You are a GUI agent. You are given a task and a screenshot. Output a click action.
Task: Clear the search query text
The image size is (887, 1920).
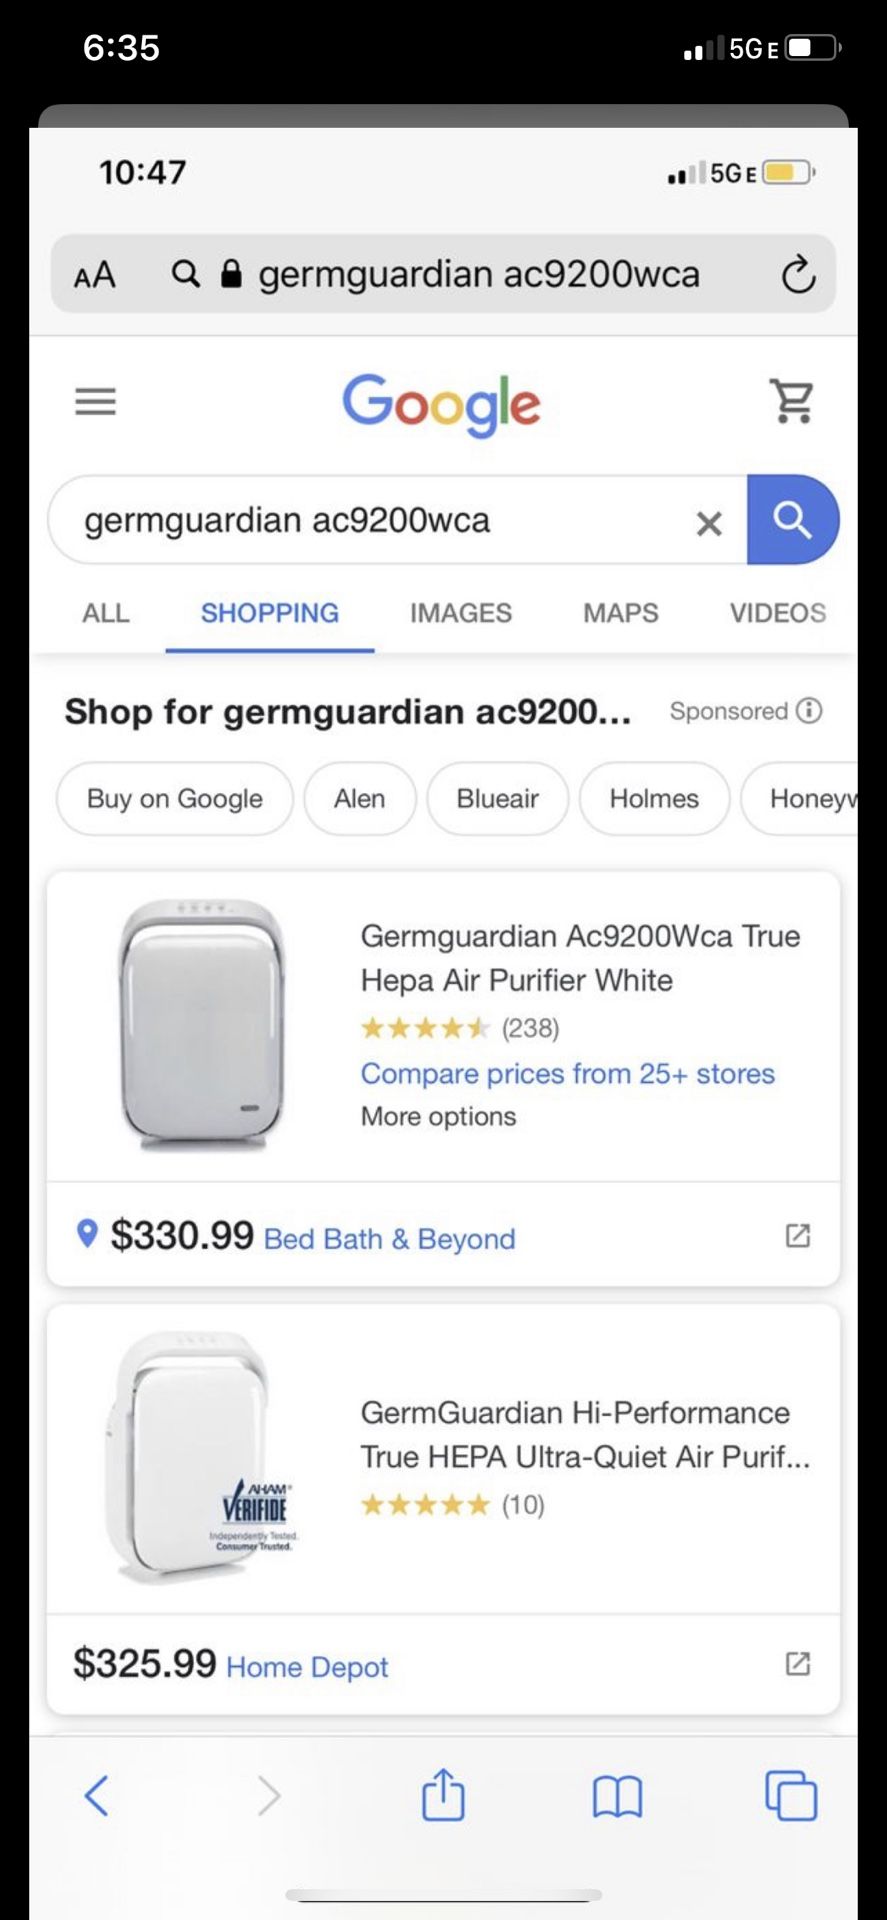pos(709,522)
